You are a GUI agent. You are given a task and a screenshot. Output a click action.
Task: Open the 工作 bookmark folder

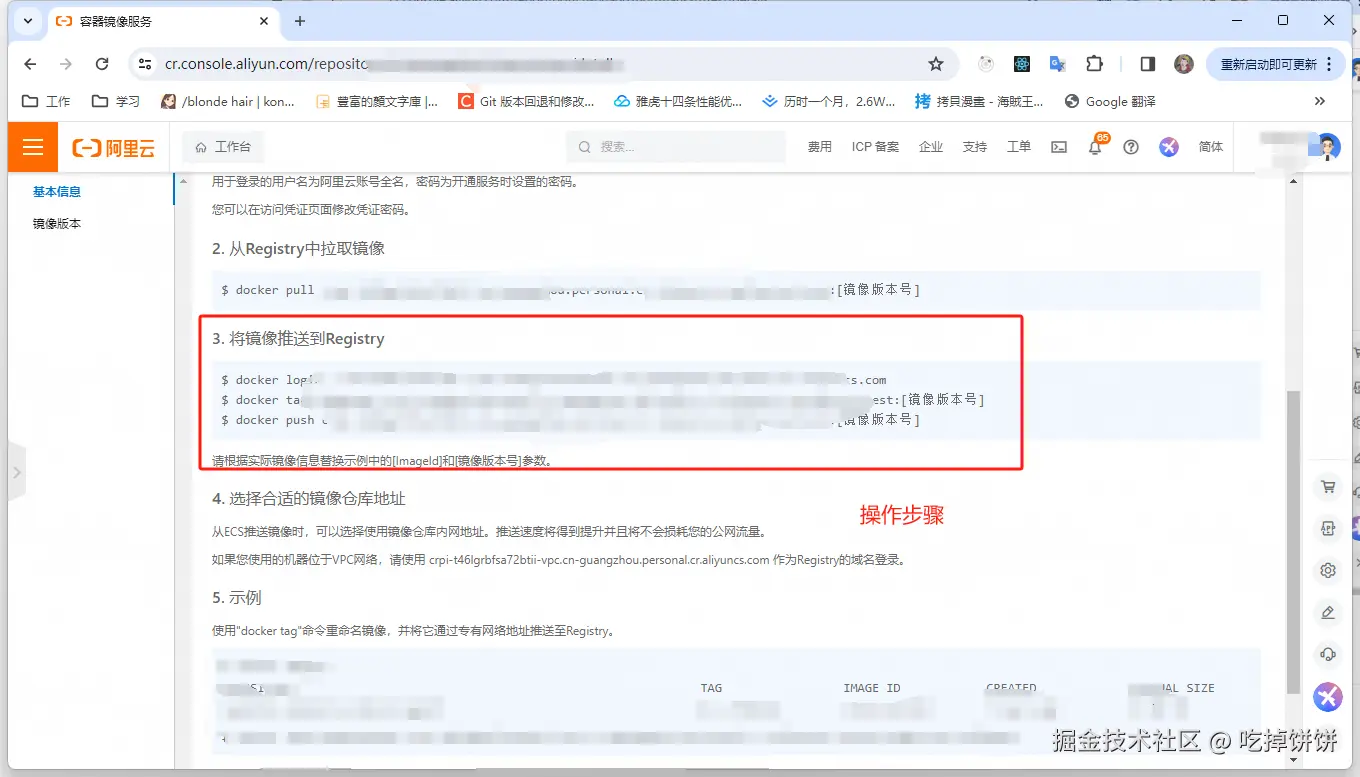[x=47, y=101]
